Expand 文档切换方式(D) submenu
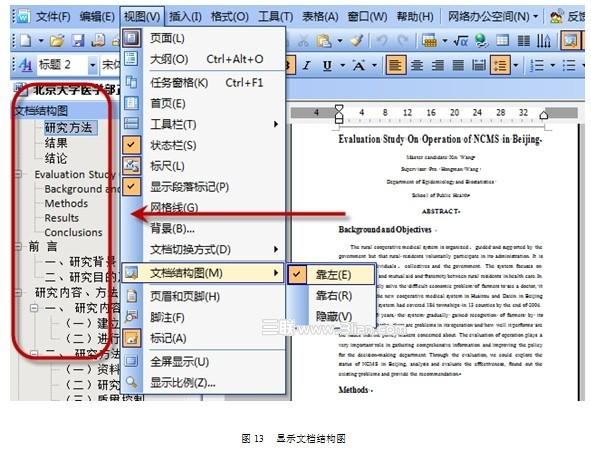Screen dimensions: 591x452 point(276,249)
